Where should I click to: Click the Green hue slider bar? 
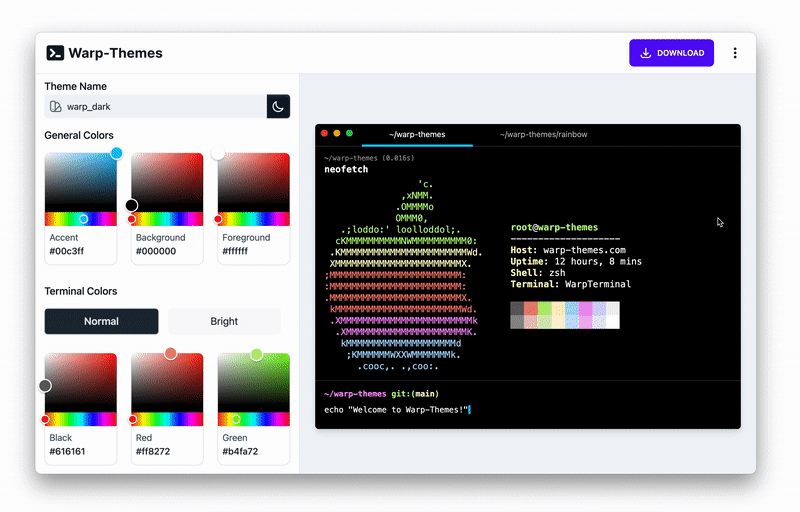254,419
